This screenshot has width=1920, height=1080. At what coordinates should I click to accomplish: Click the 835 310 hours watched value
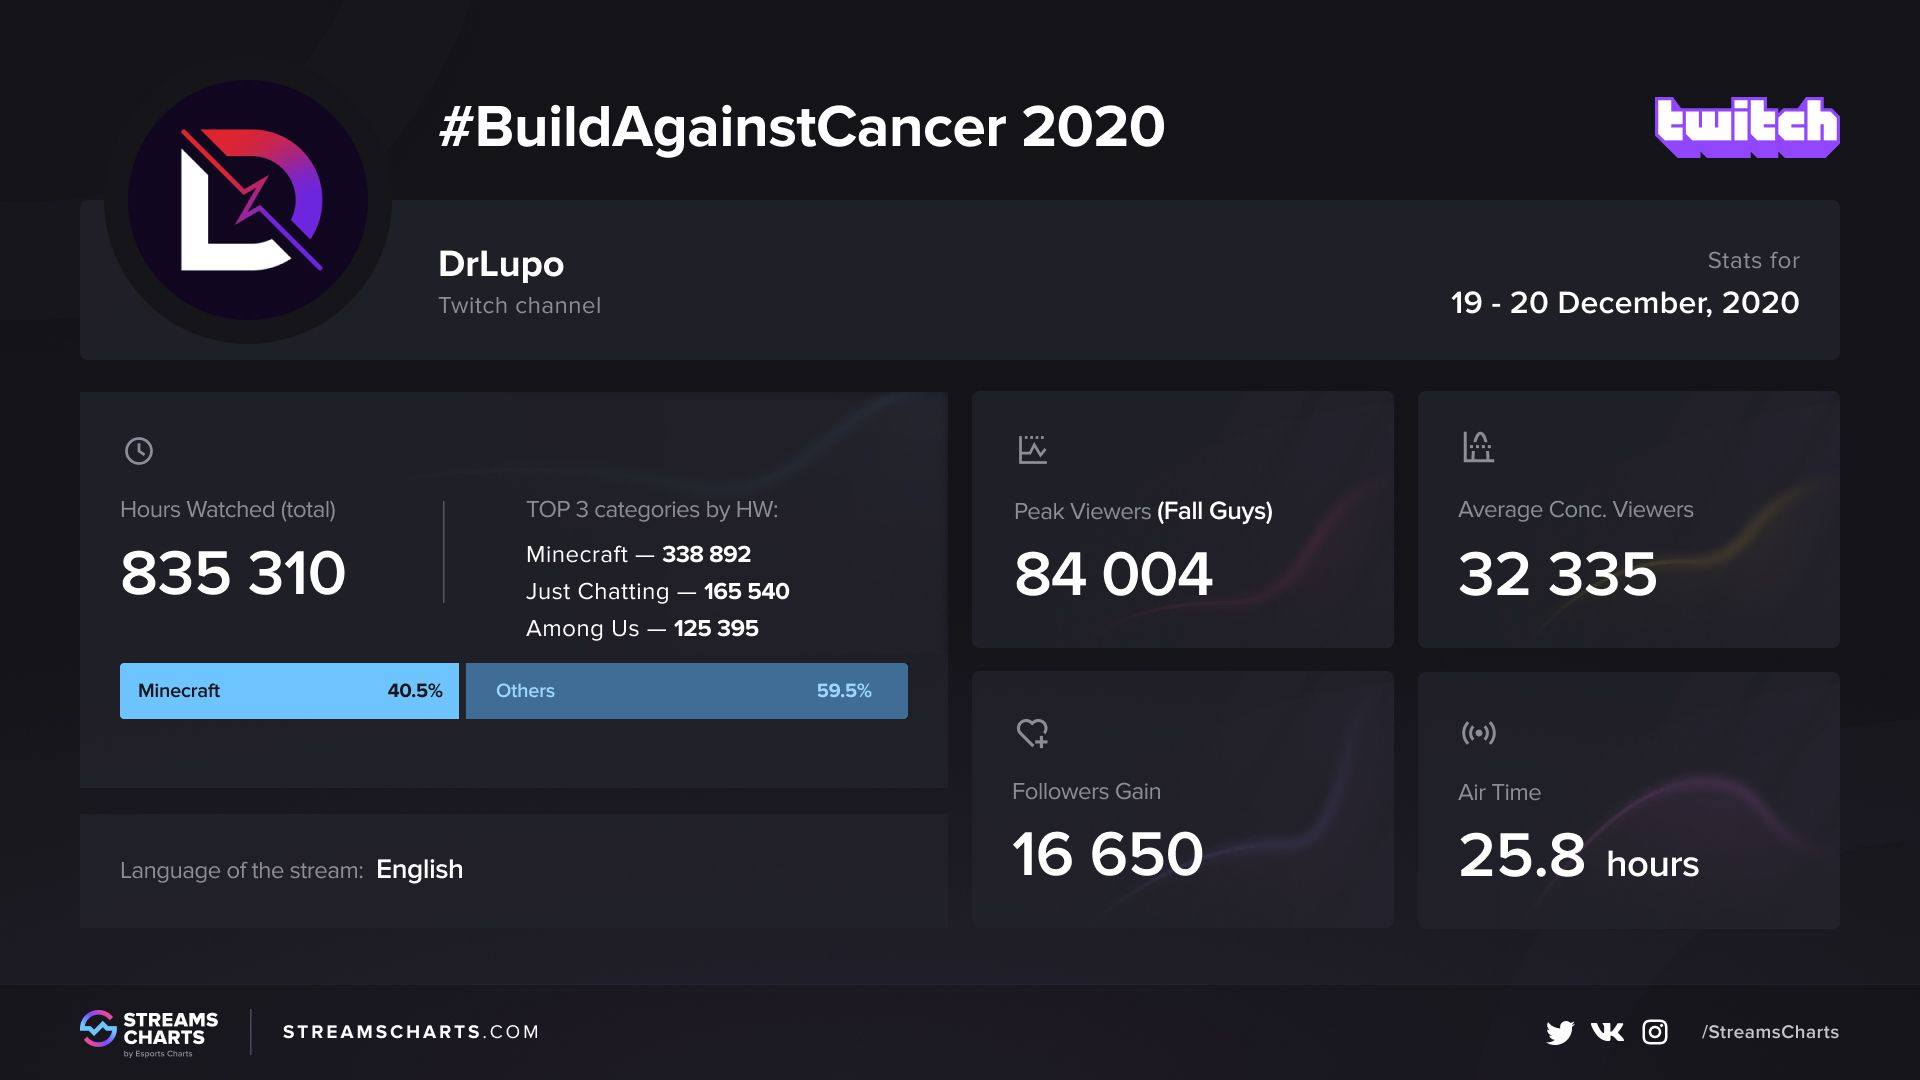233,573
